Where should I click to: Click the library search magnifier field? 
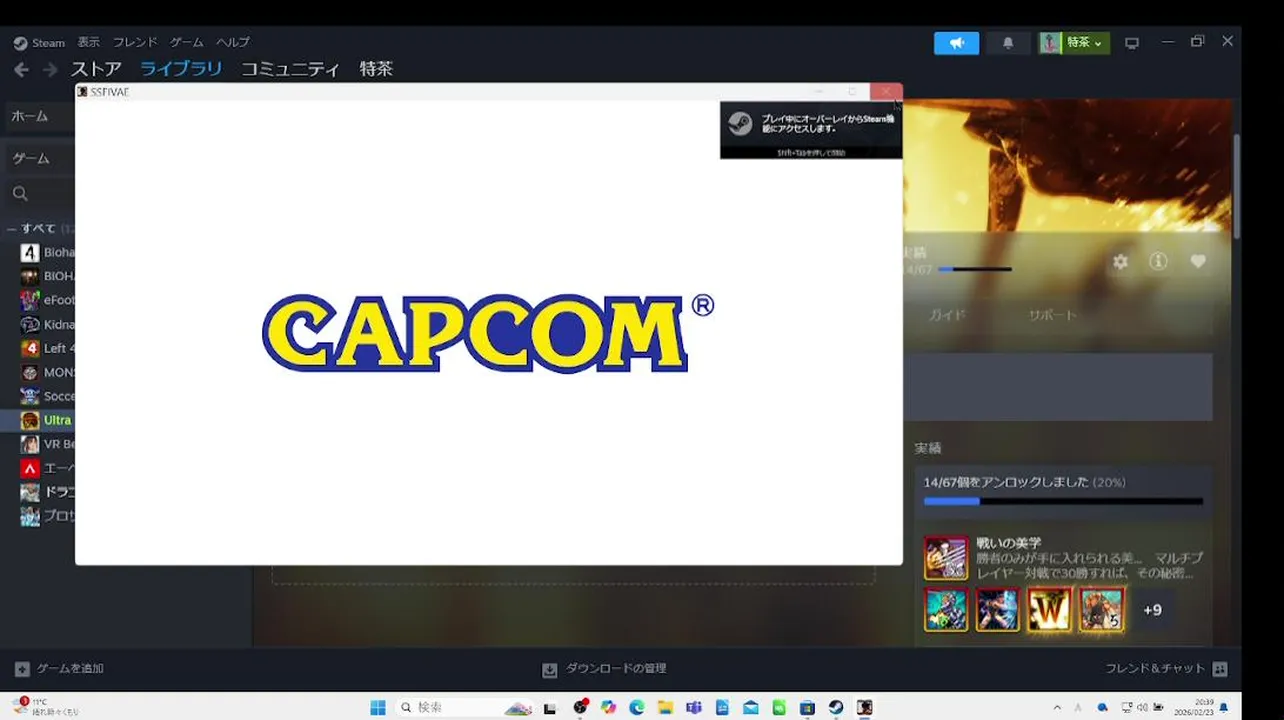pyautogui.click(x=40, y=194)
